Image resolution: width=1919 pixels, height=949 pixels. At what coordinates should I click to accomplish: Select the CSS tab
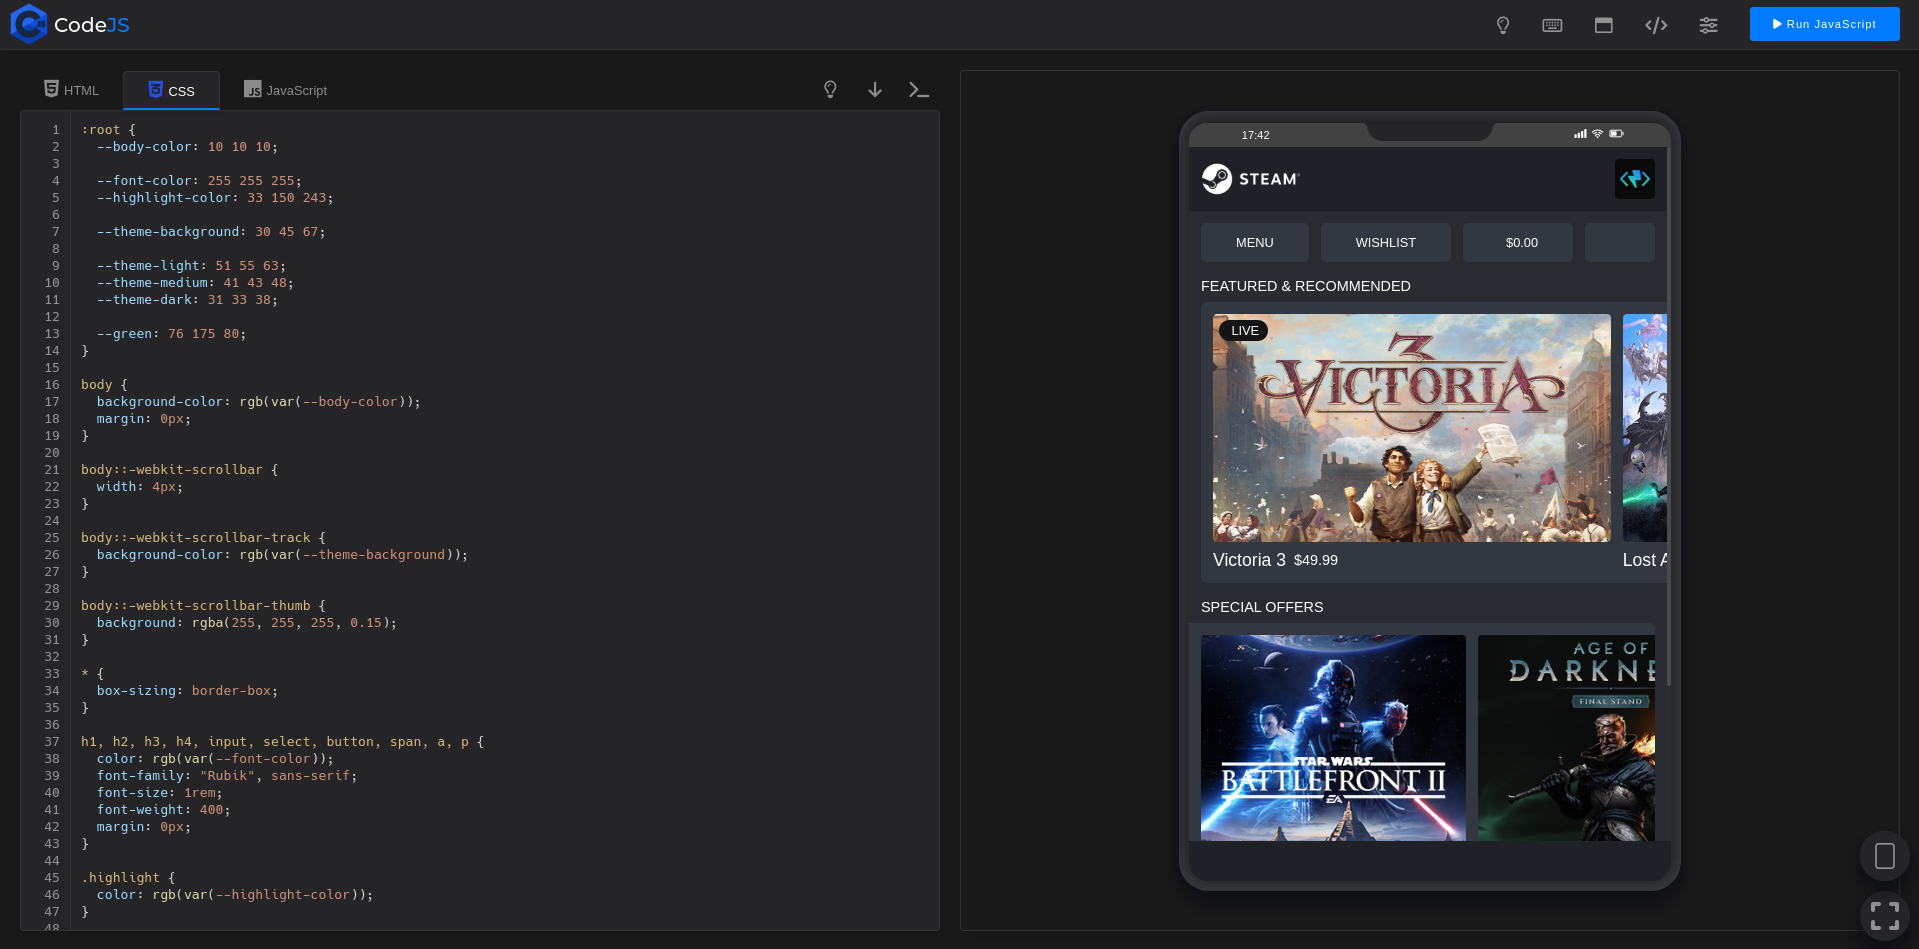click(171, 90)
